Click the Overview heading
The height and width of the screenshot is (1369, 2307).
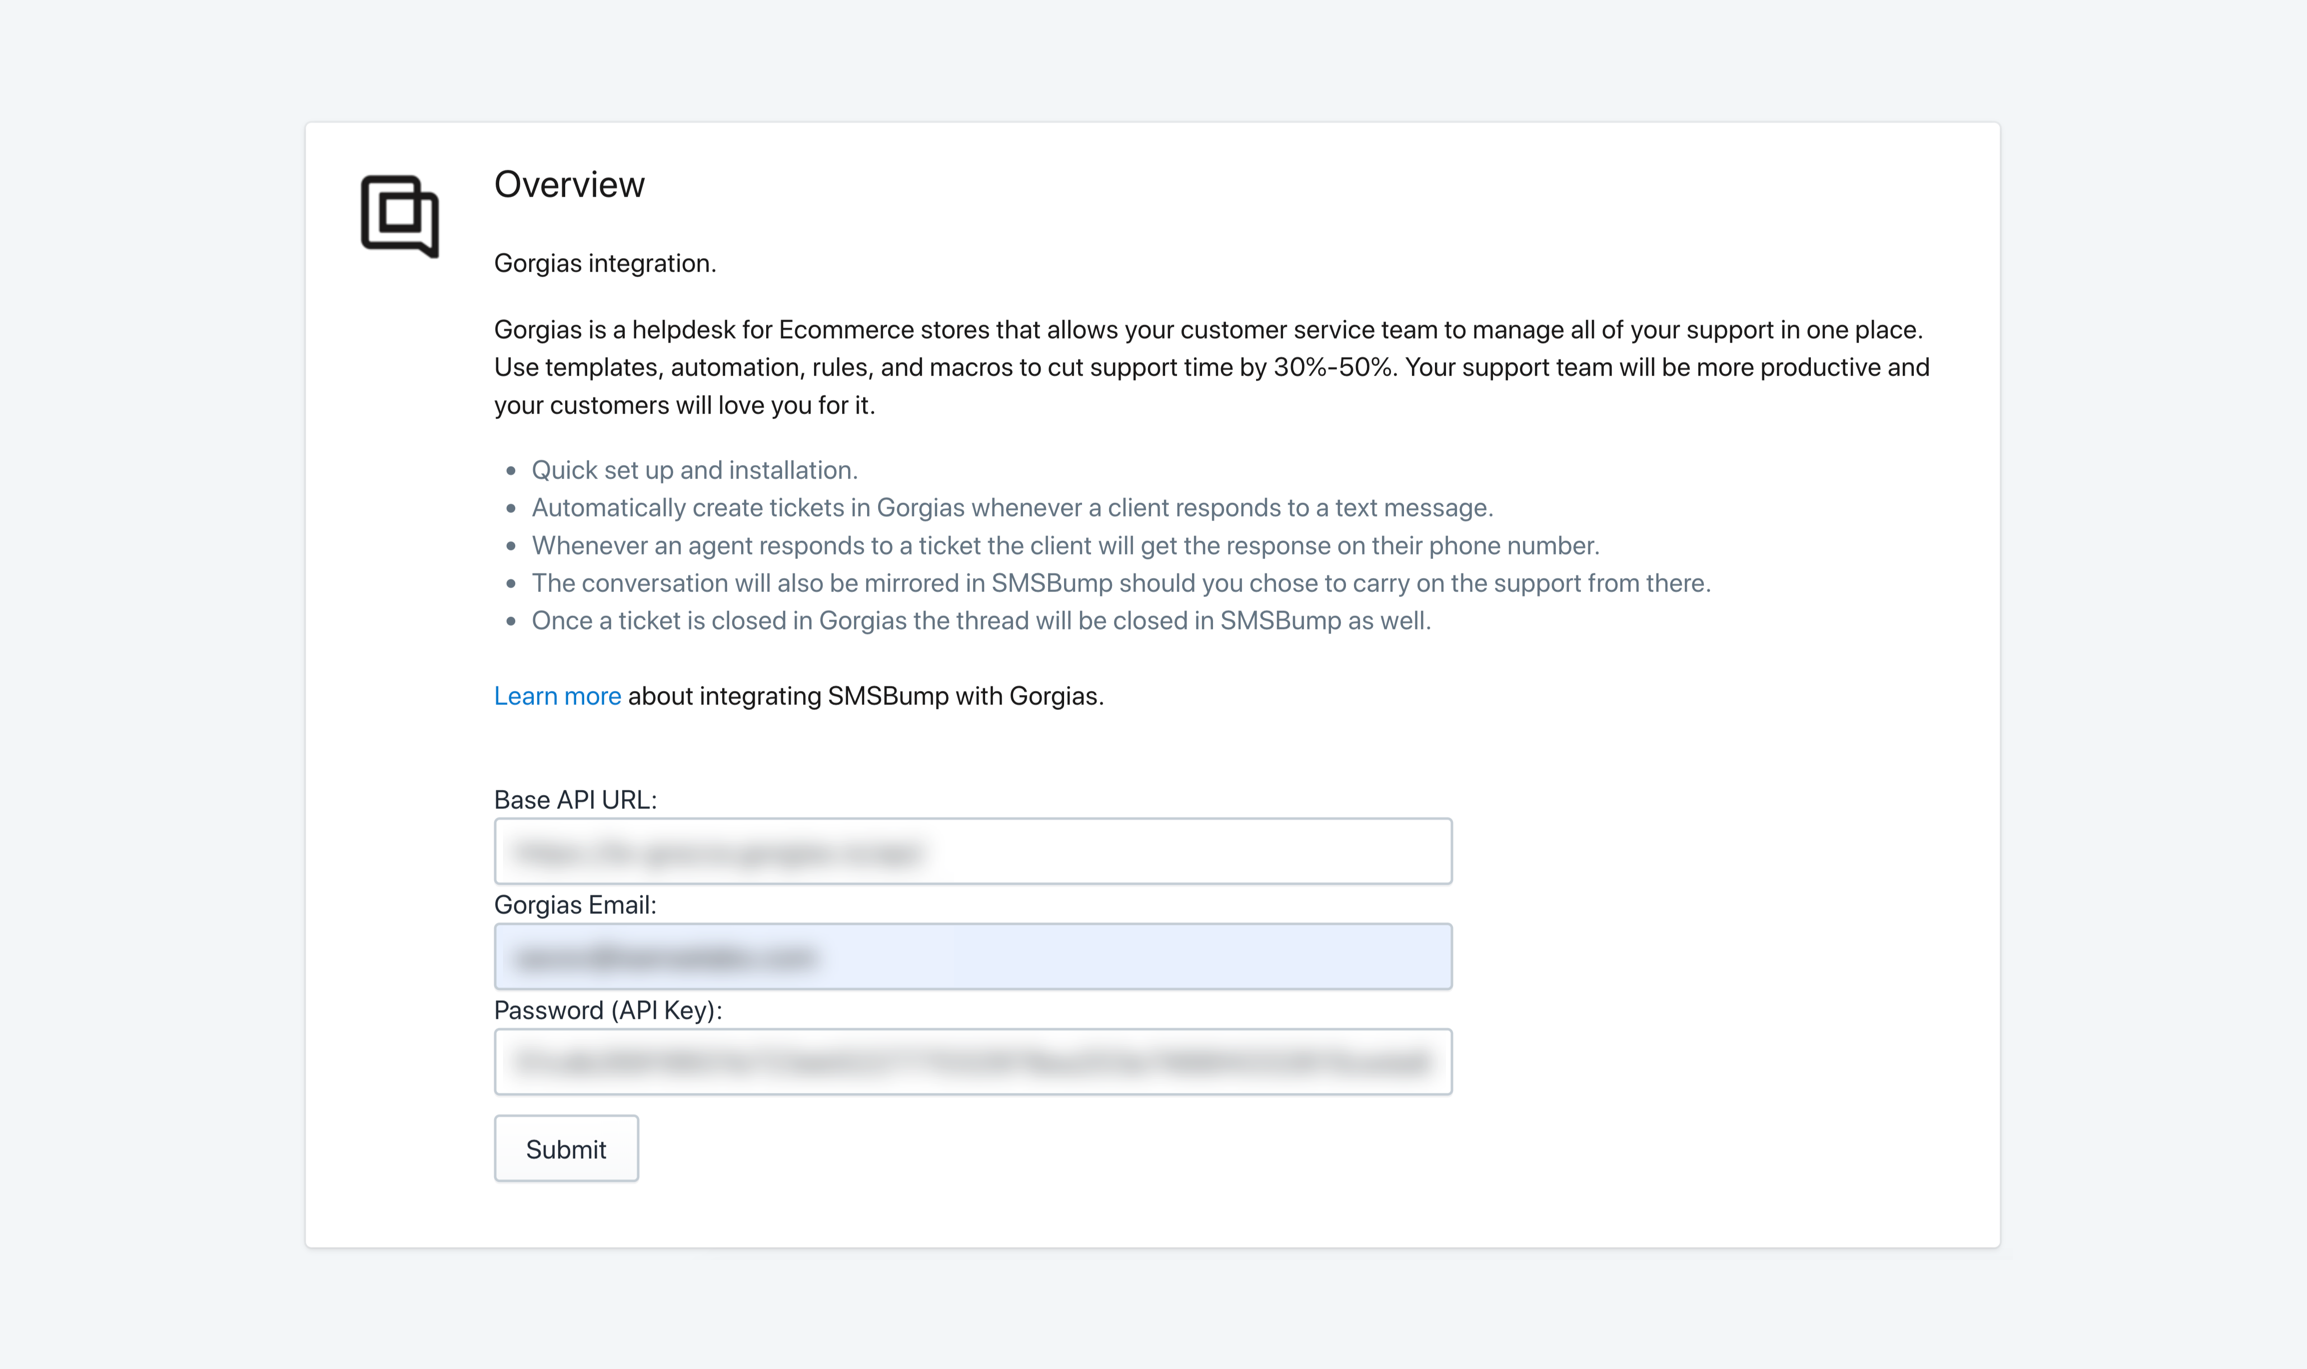tap(569, 184)
